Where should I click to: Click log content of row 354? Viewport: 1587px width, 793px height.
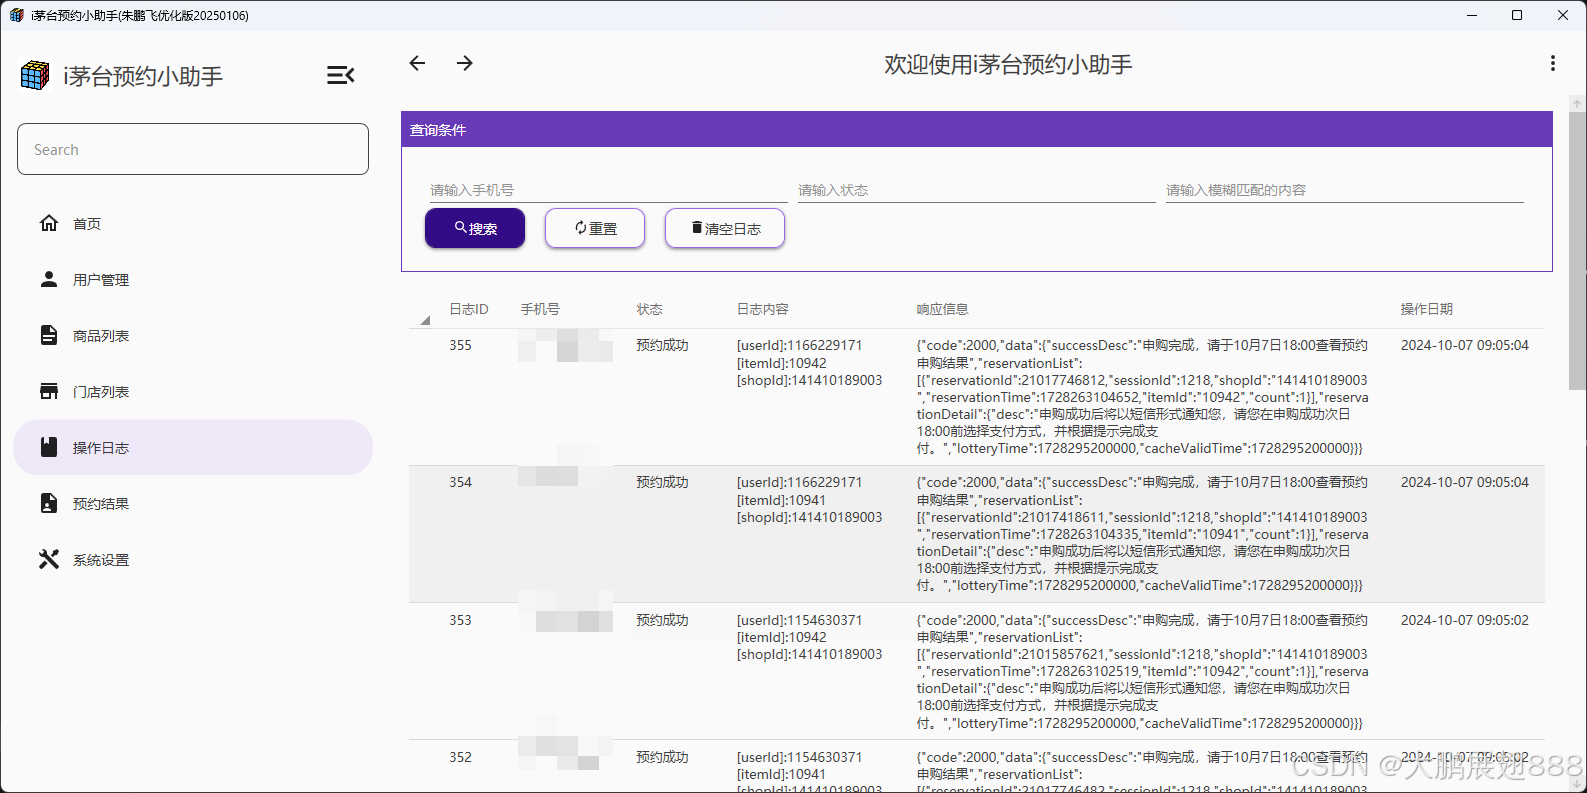pos(810,500)
